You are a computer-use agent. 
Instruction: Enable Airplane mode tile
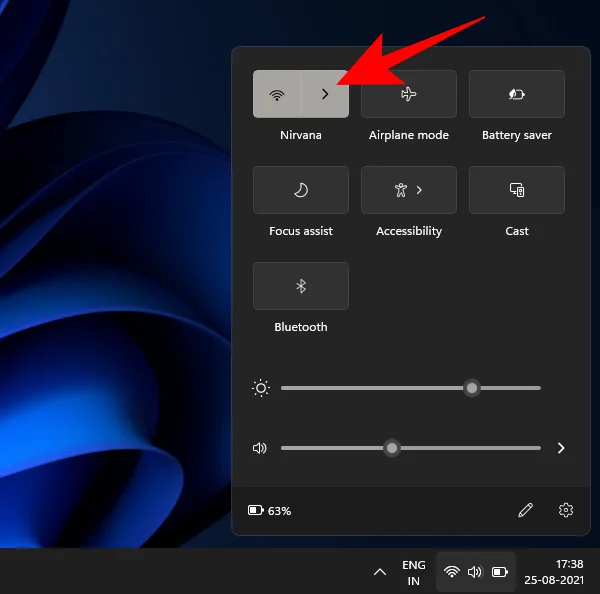pyautogui.click(x=409, y=94)
